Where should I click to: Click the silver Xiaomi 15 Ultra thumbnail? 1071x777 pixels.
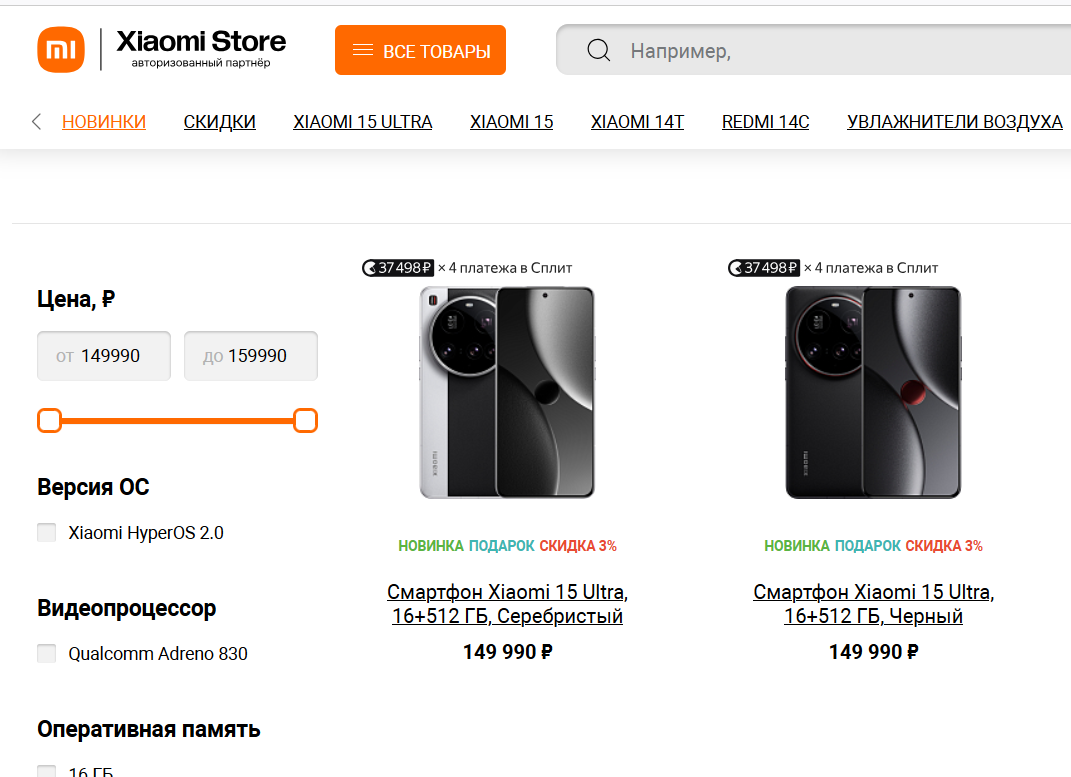pyautogui.click(x=507, y=392)
